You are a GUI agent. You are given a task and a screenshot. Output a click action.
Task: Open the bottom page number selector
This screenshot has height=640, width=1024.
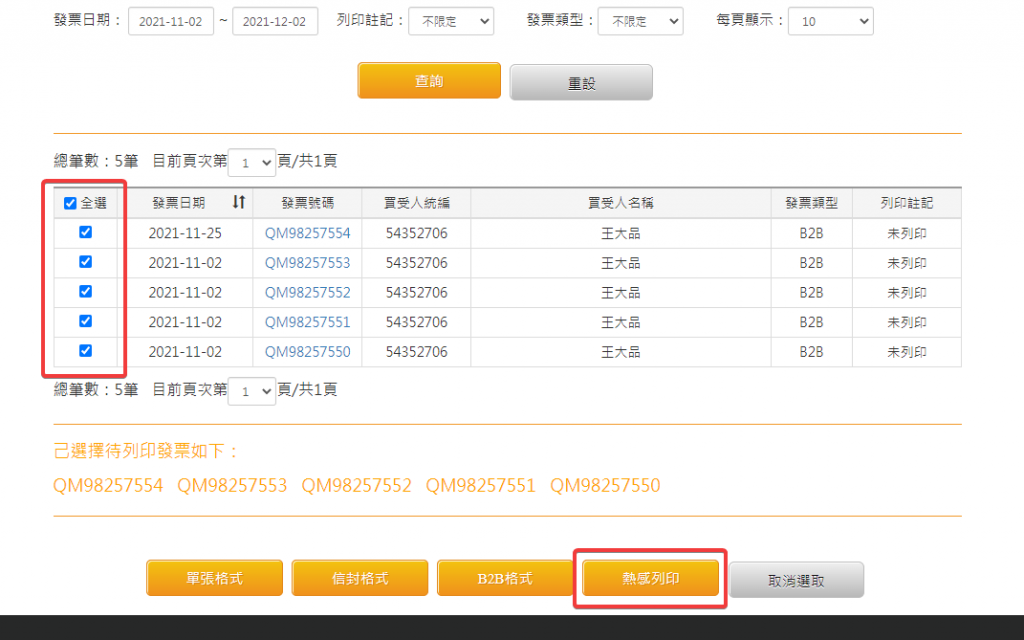coord(252,392)
